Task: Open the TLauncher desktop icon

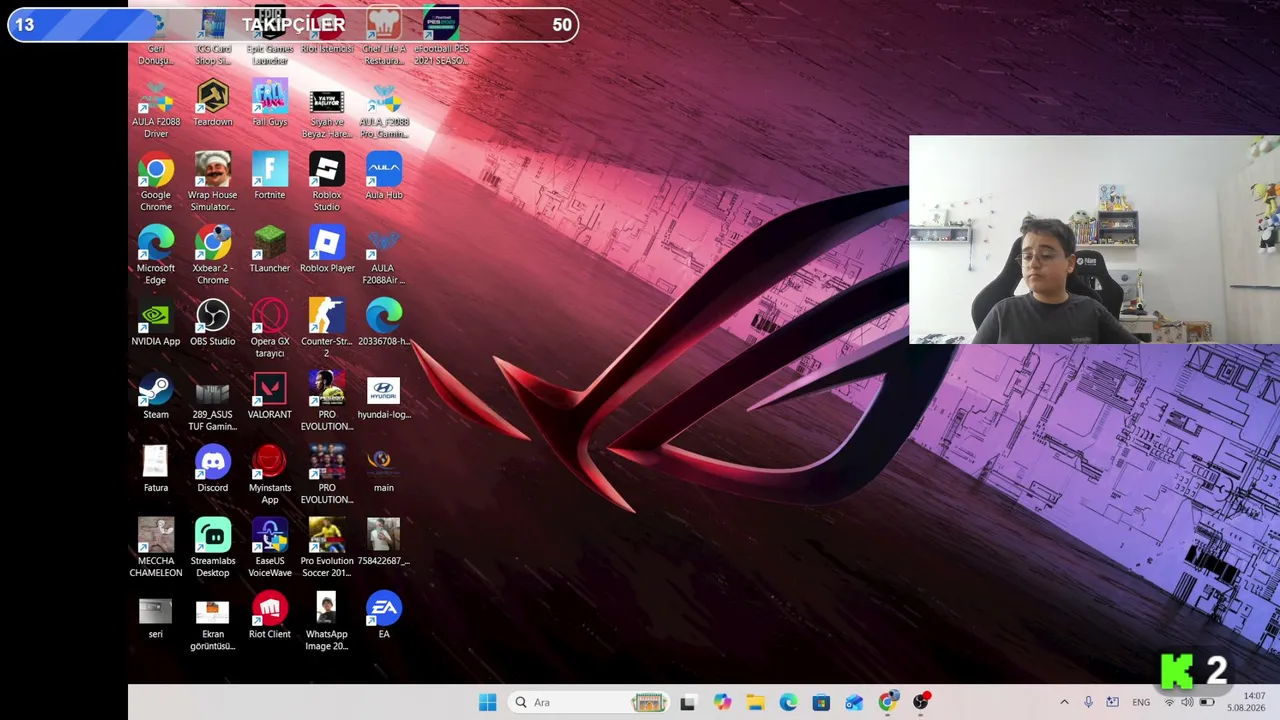Action: 269,250
